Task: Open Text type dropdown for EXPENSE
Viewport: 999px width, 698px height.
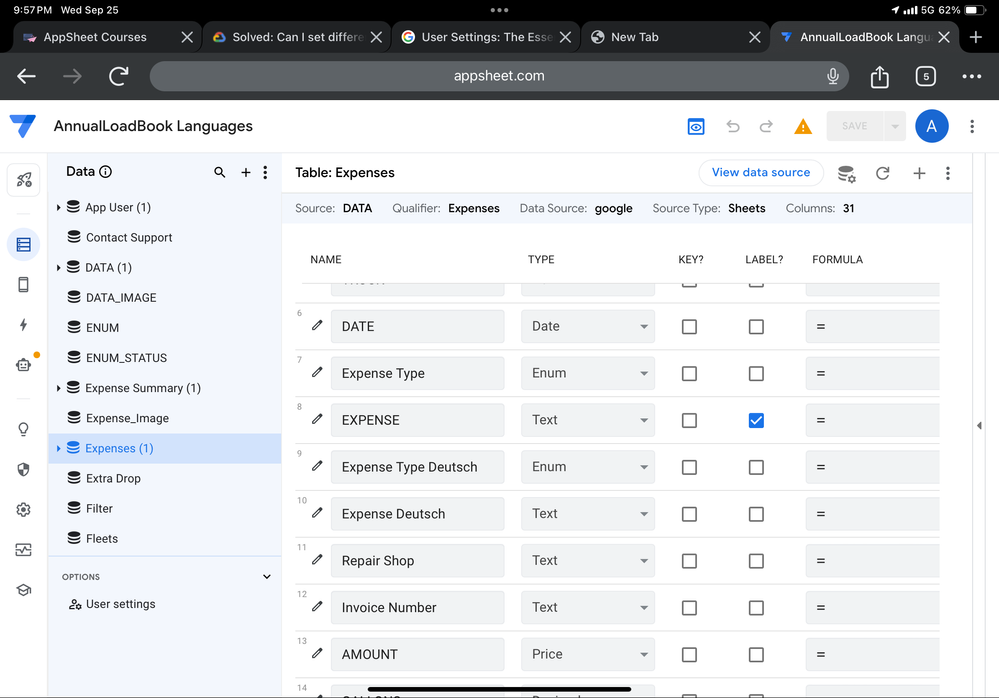Action: pos(587,420)
